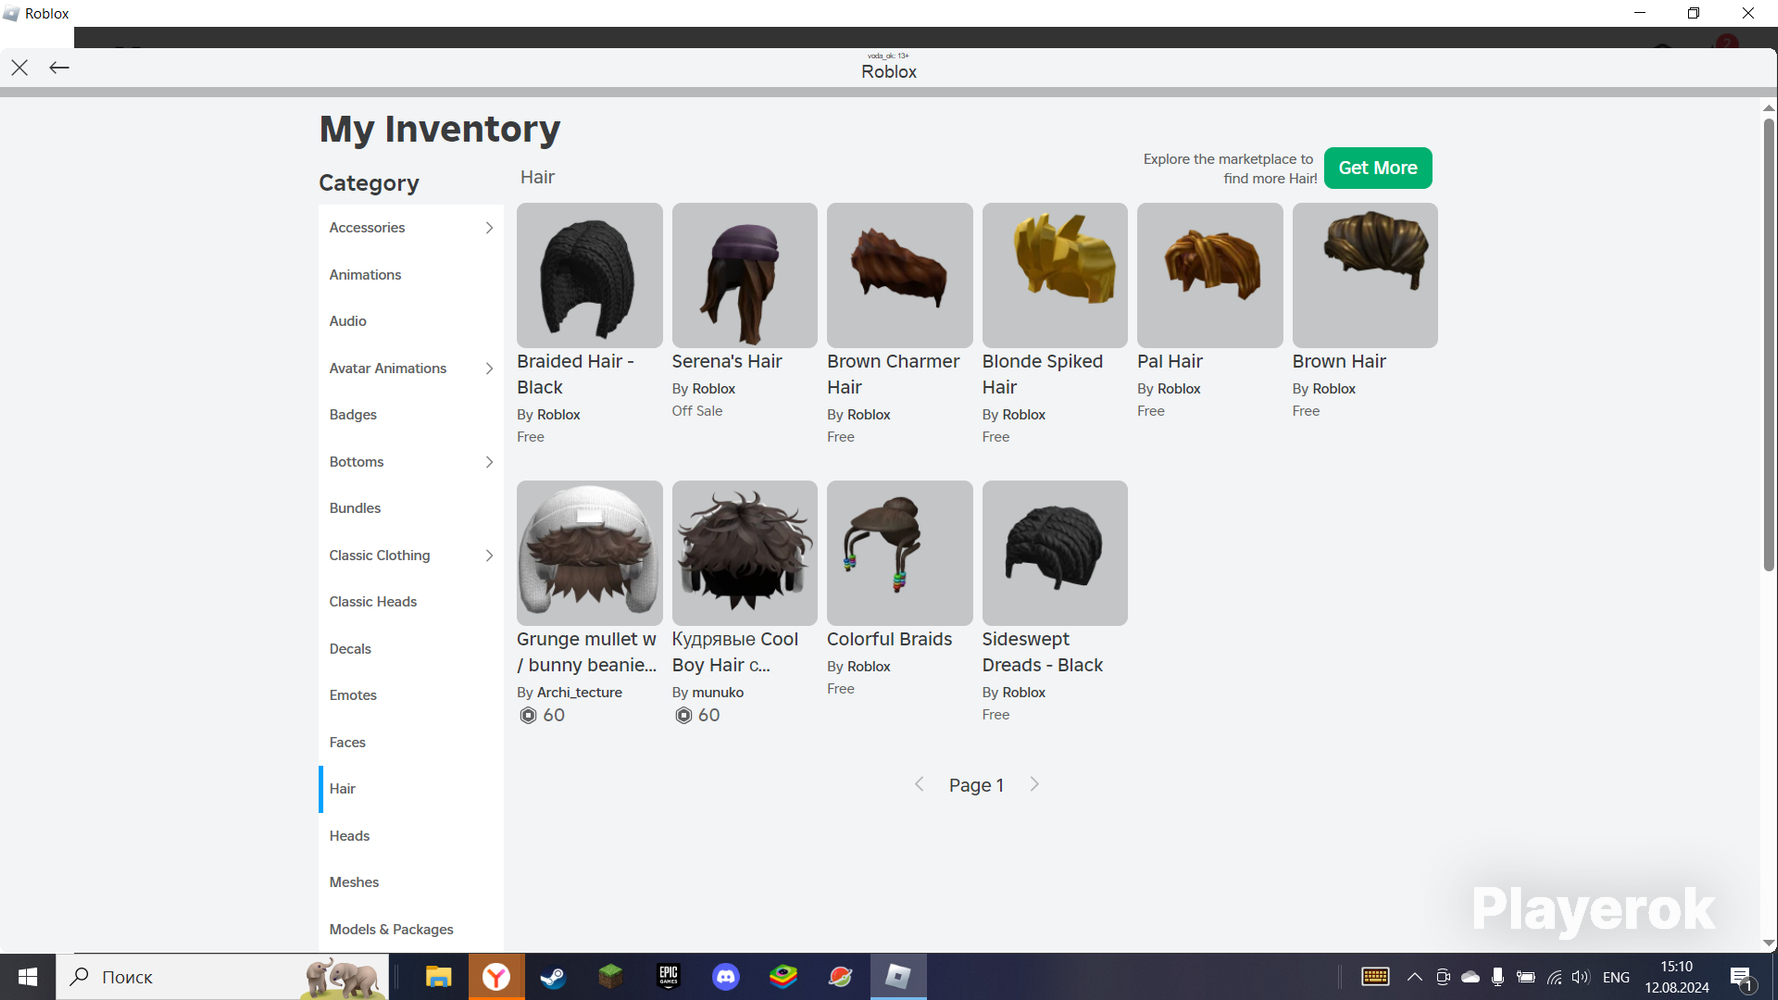This screenshot has height=1000, width=1778.
Task: Select the Roblox taskbar icon
Action: pos(898,977)
